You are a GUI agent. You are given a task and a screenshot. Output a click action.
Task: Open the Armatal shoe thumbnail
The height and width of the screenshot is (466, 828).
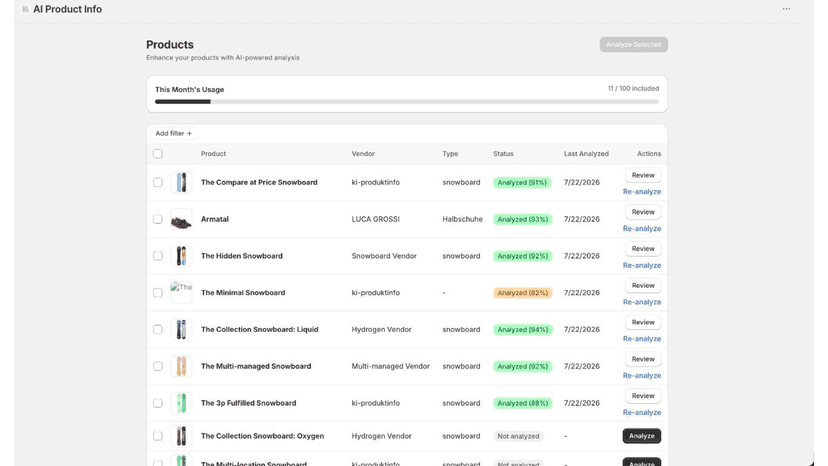pos(181,219)
